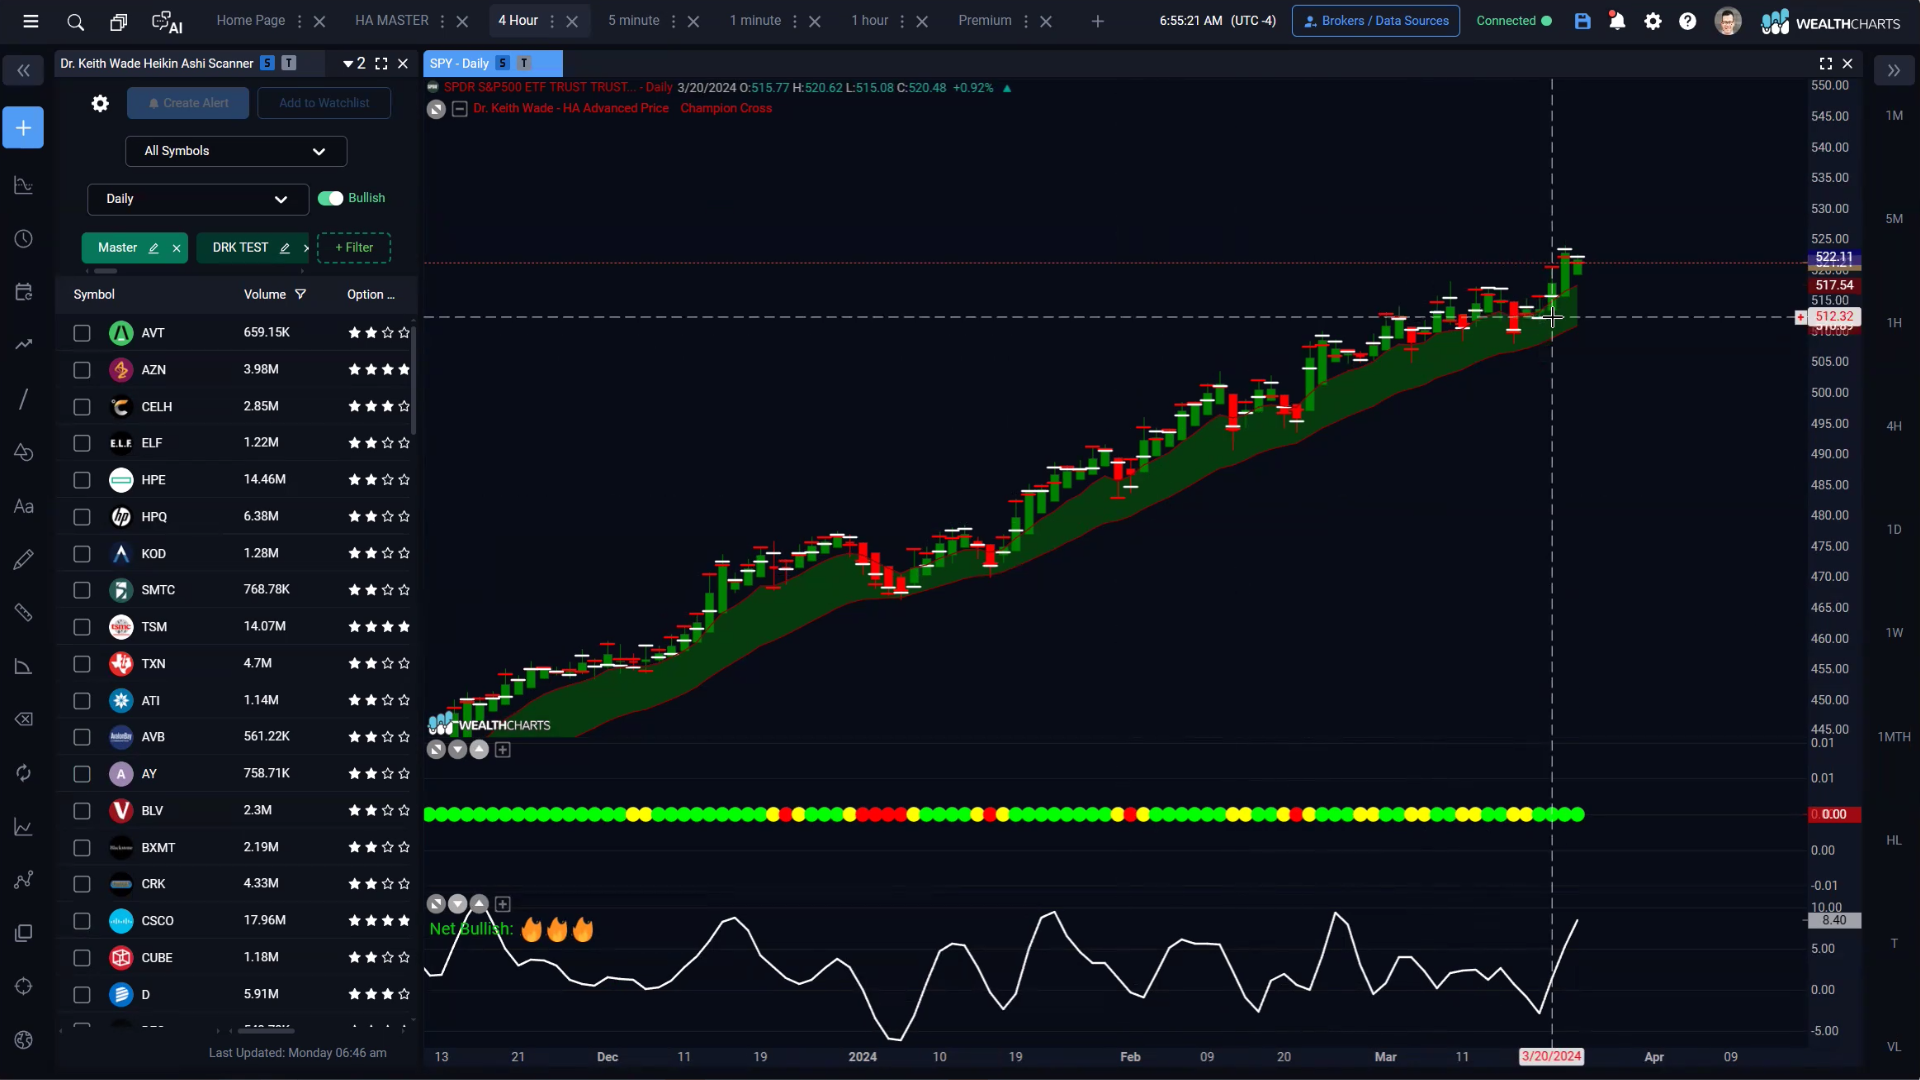Check the TSM symbol checkbox
The height and width of the screenshot is (1080, 1920).
tap(82, 627)
